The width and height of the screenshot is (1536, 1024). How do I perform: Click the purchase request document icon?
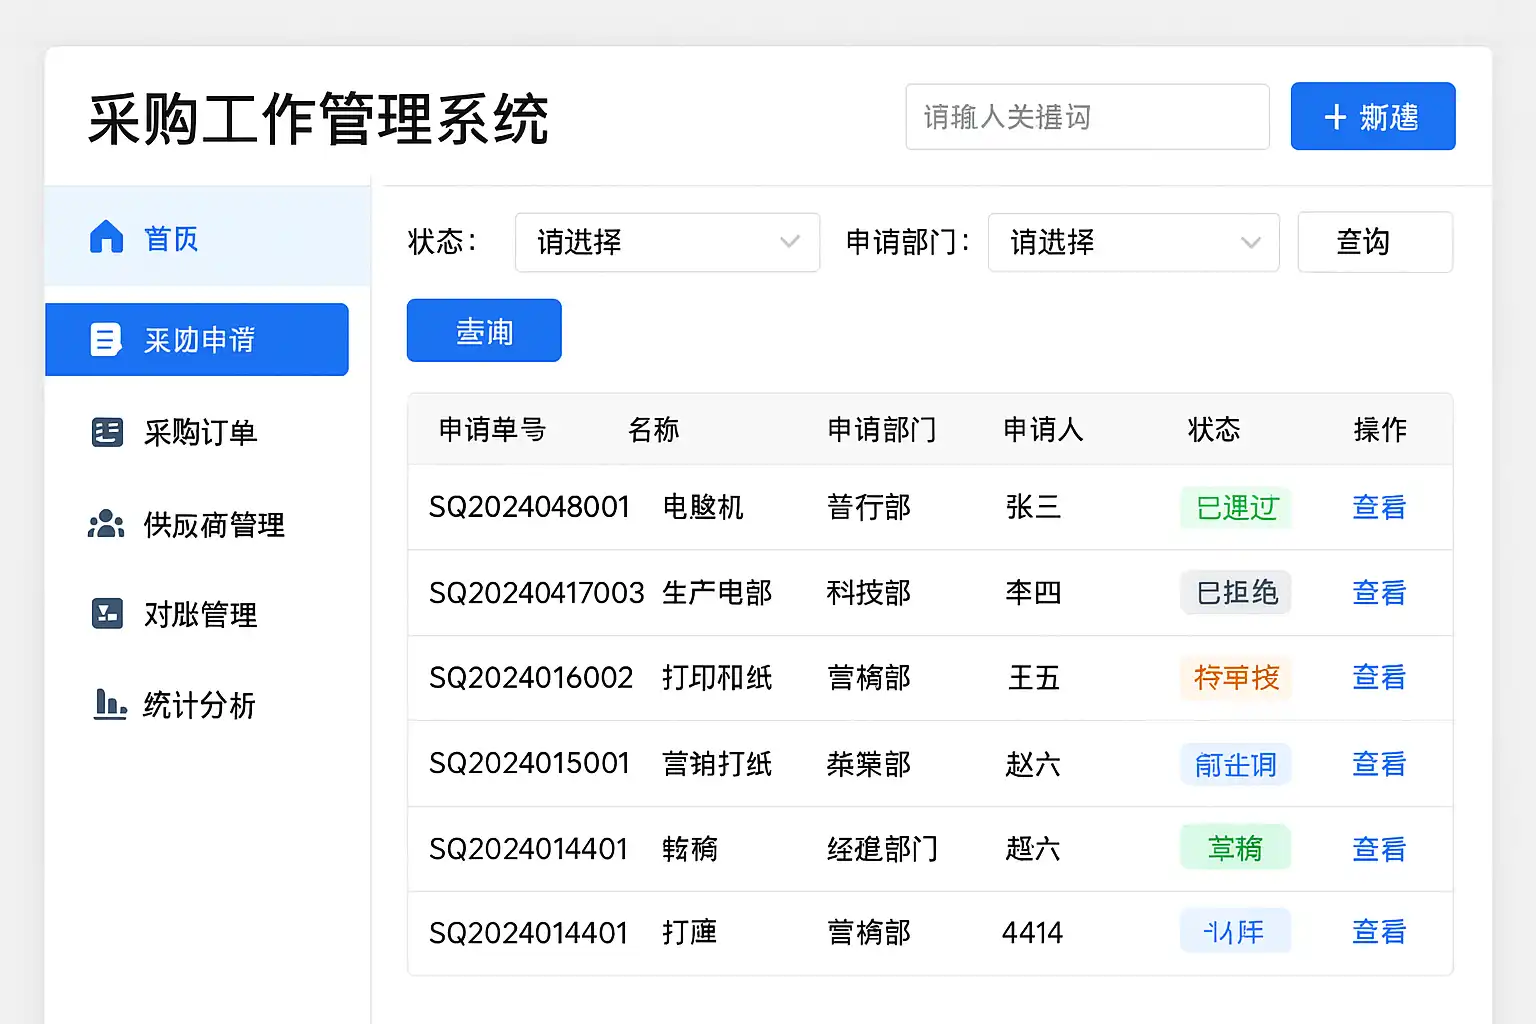click(105, 340)
